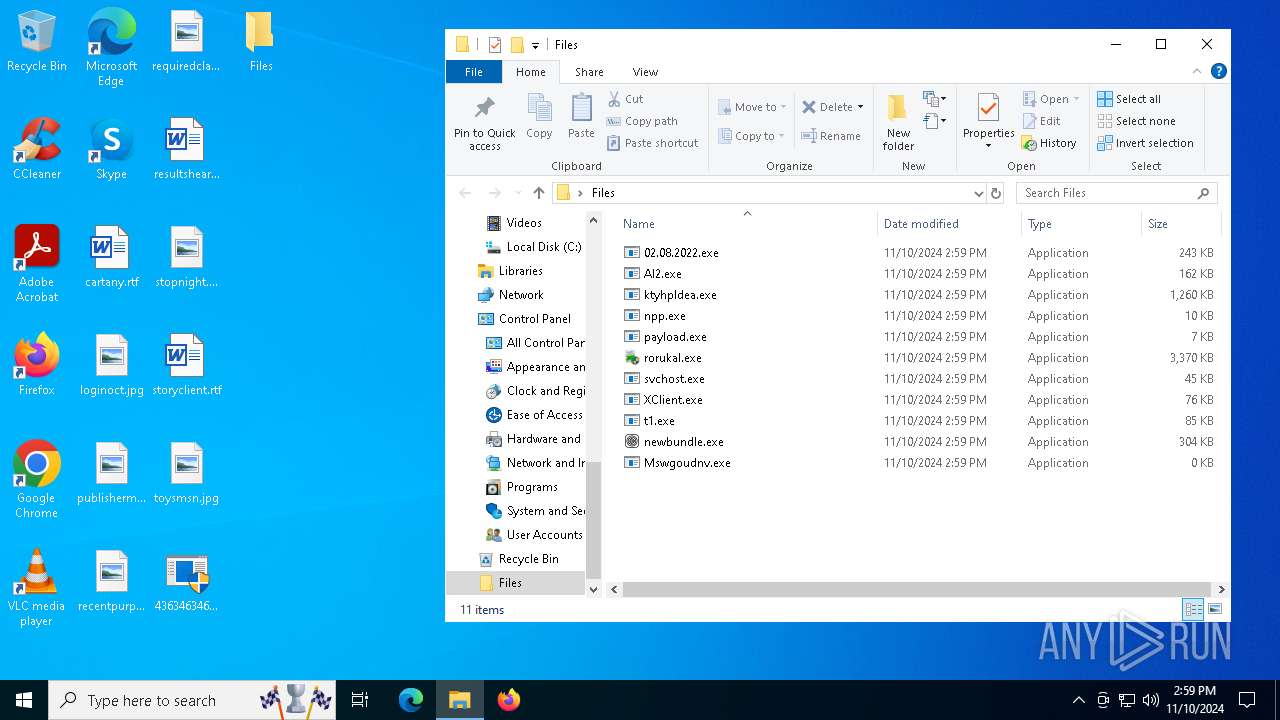
Task: Open notification center on taskbar
Action: coord(1247,700)
